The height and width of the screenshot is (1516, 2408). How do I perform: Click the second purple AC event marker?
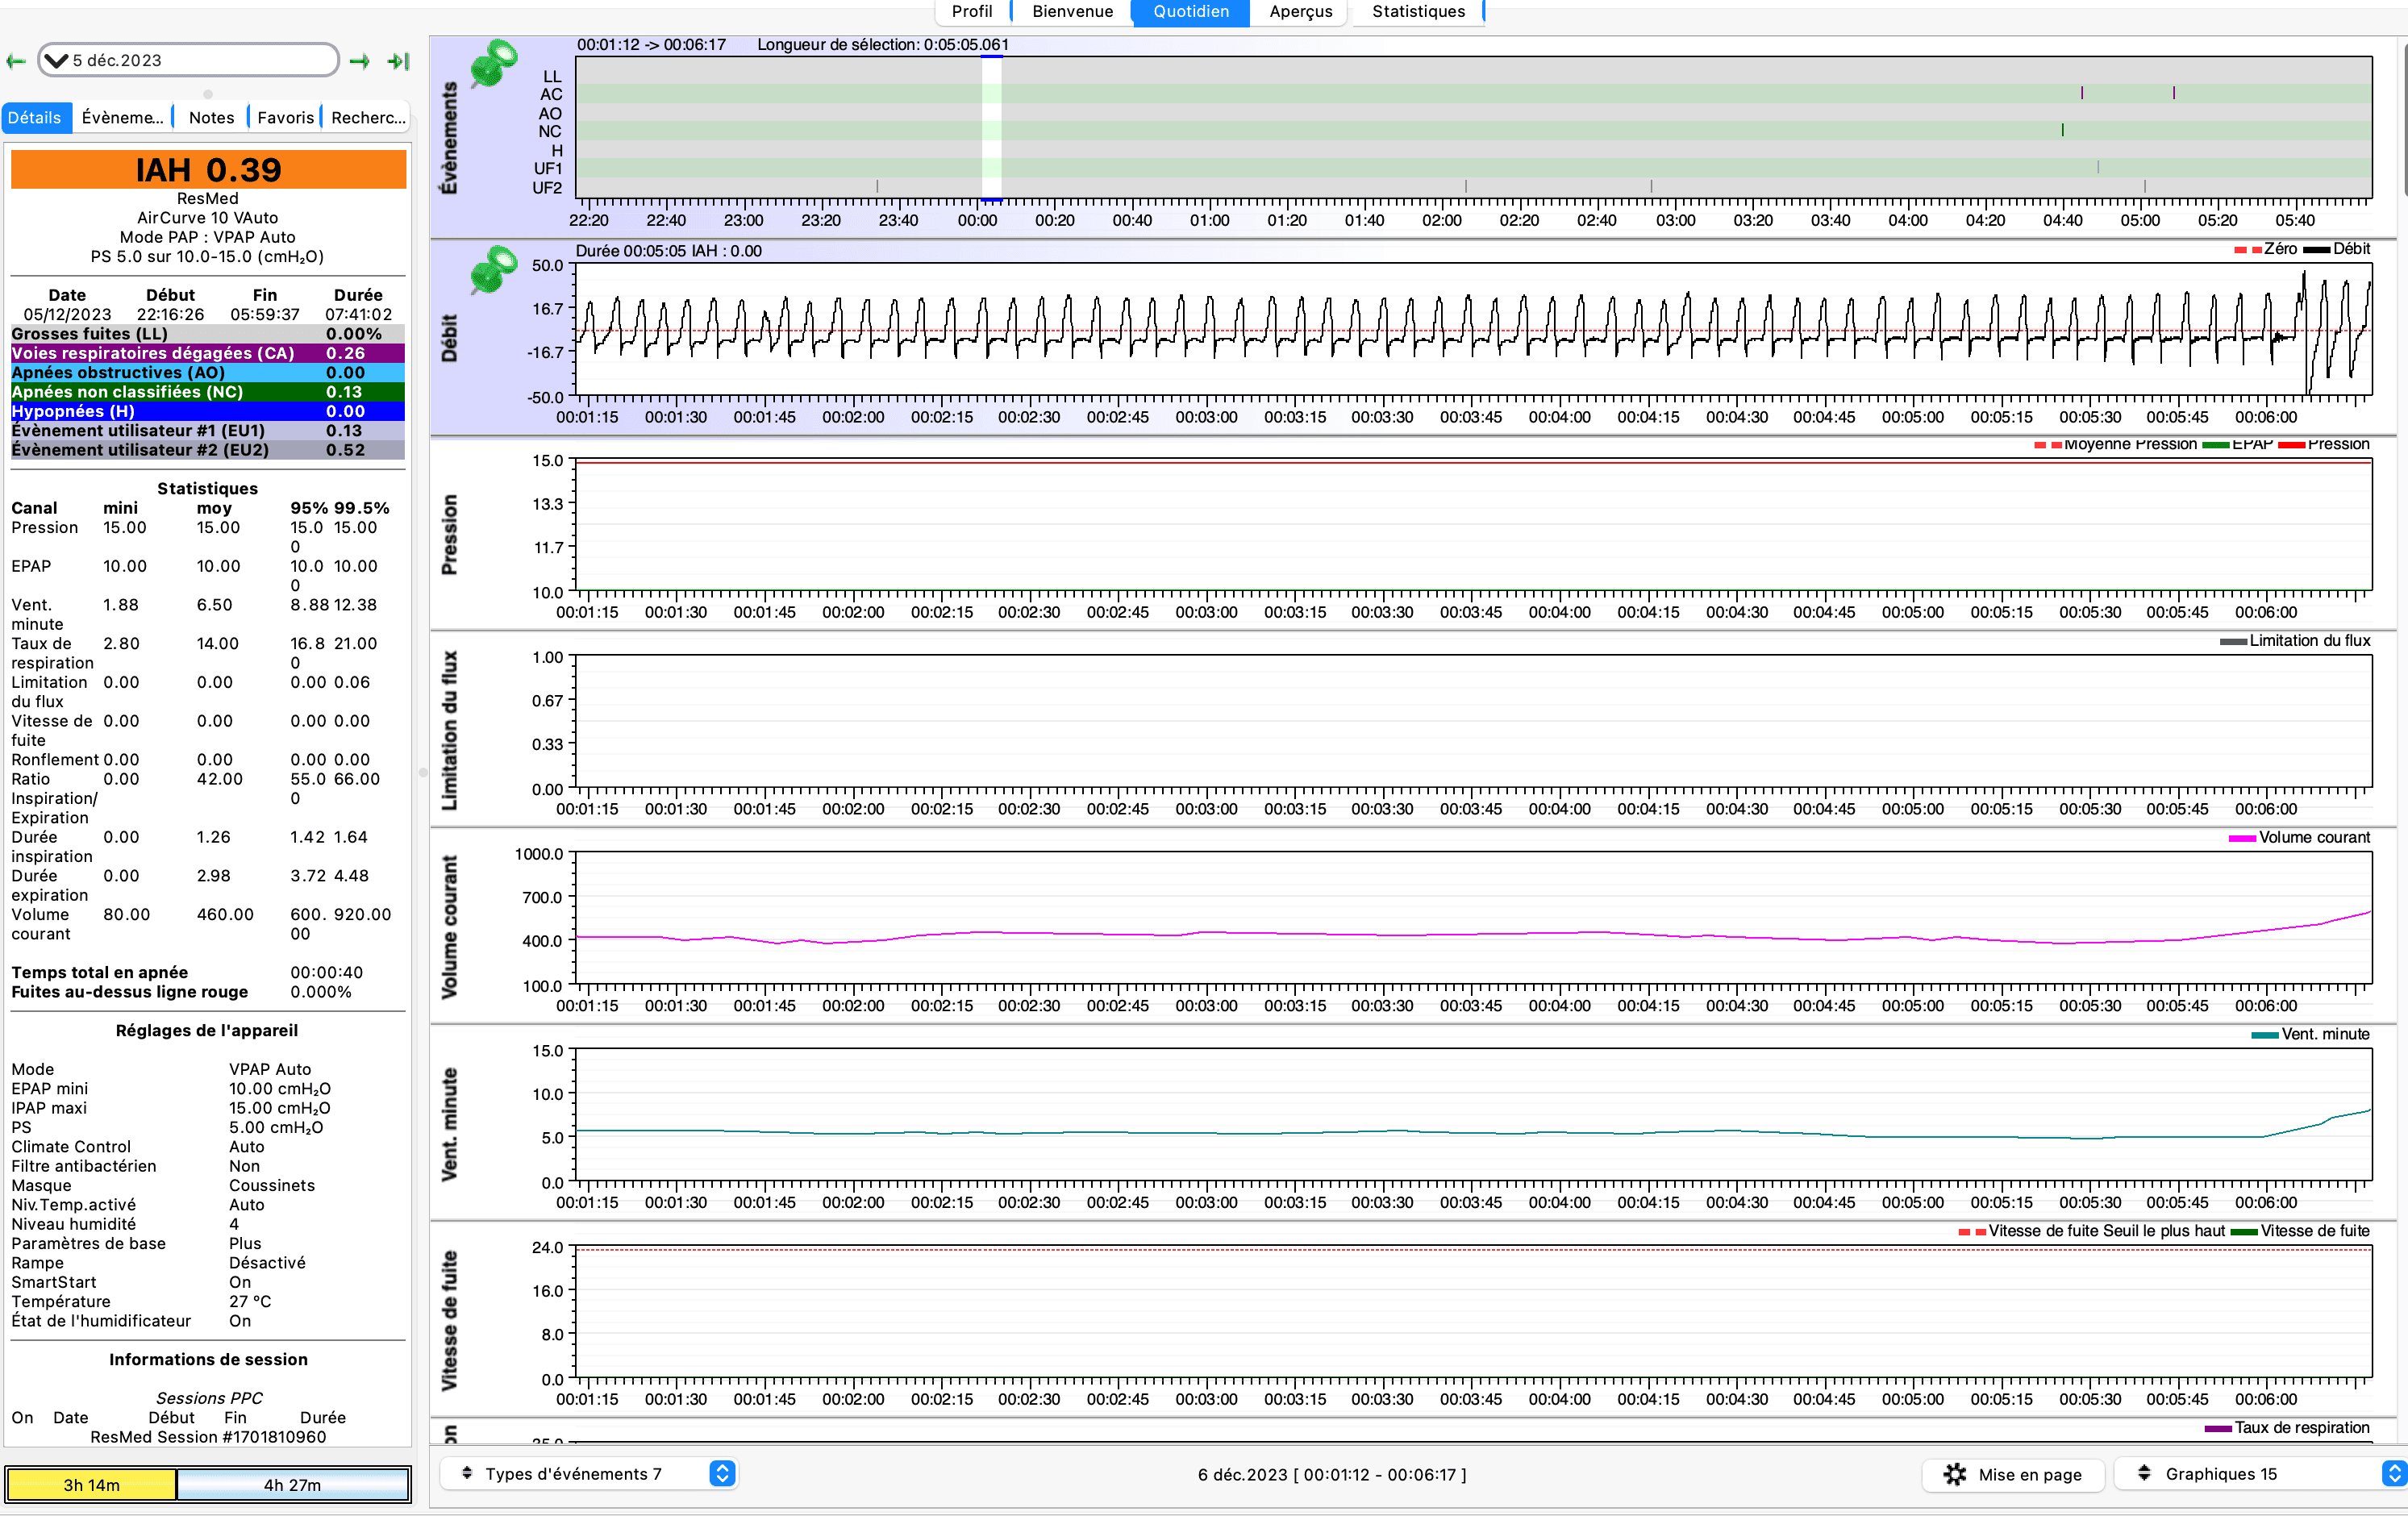tap(2174, 93)
